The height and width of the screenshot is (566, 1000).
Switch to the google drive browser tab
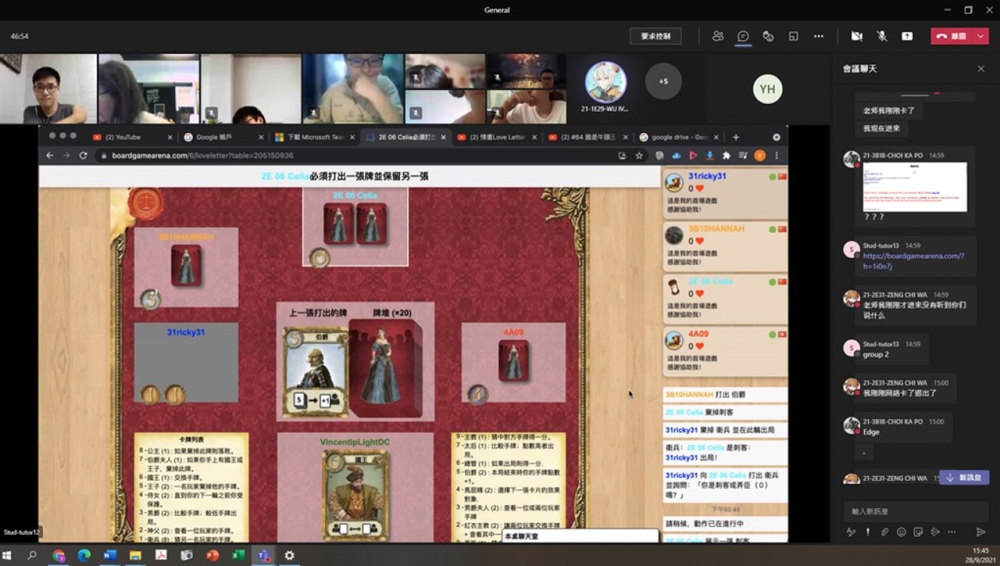click(x=679, y=137)
